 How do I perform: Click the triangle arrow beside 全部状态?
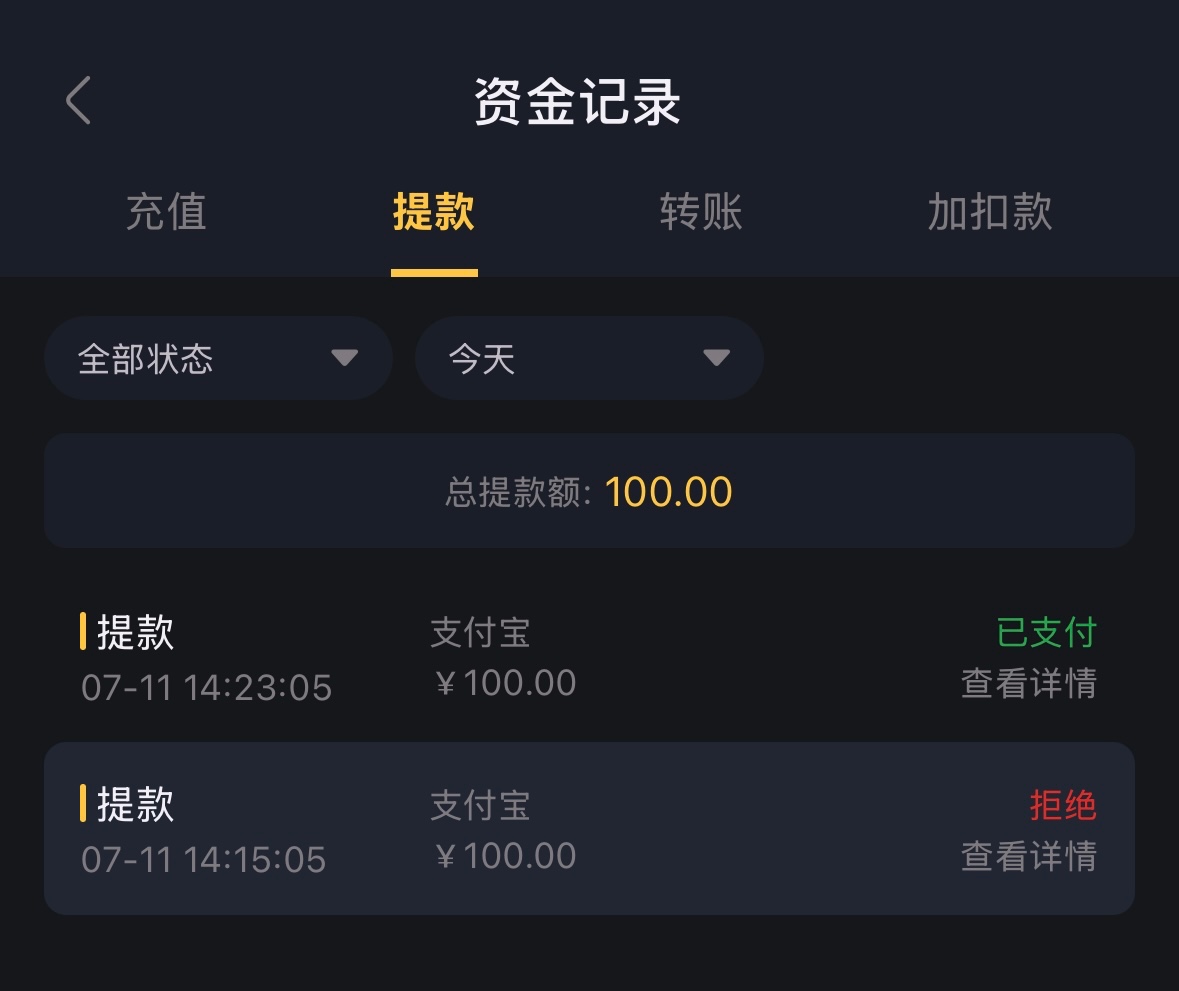(x=345, y=358)
